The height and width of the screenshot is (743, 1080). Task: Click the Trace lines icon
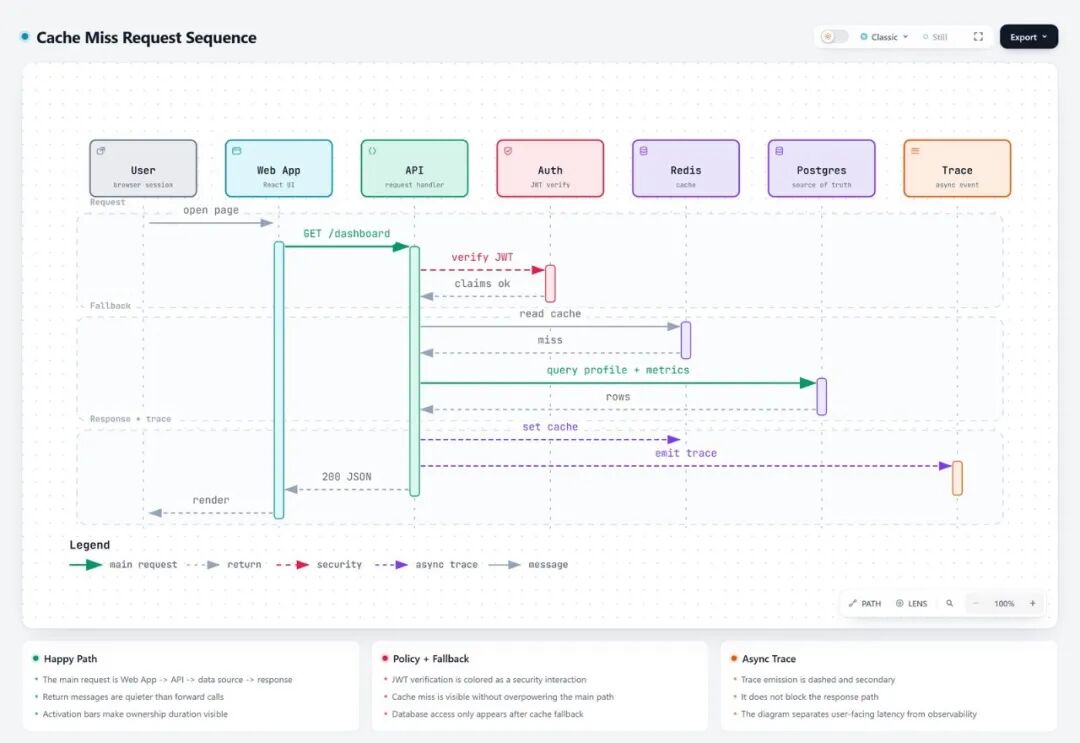click(915, 151)
